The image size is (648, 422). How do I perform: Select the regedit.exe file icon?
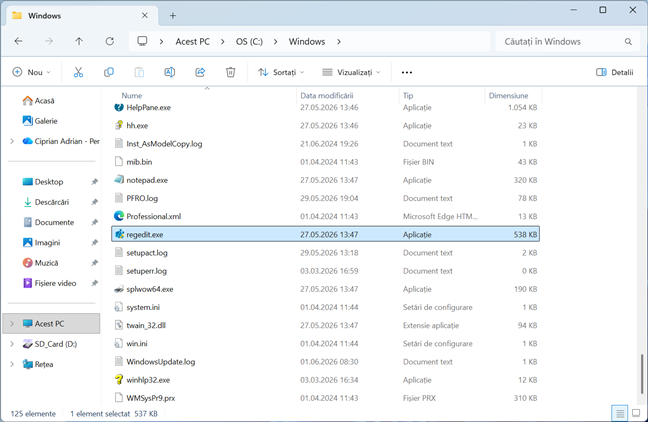click(119, 234)
